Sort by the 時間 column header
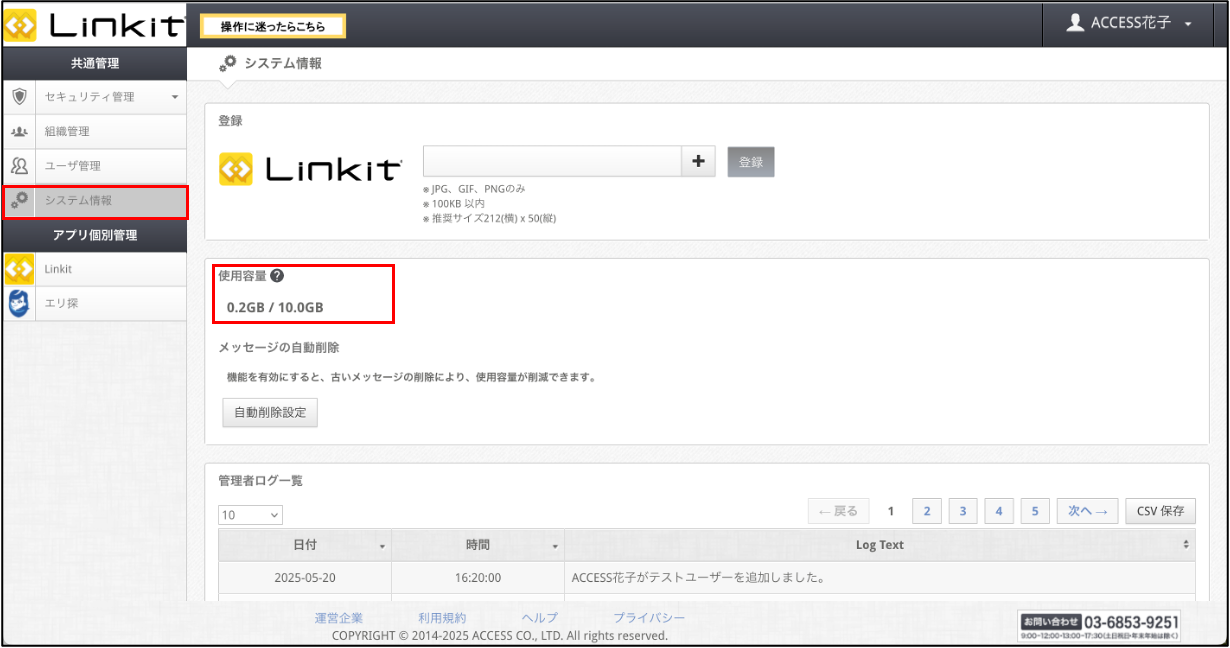The height and width of the screenshot is (648, 1230). click(x=478, y=545)
